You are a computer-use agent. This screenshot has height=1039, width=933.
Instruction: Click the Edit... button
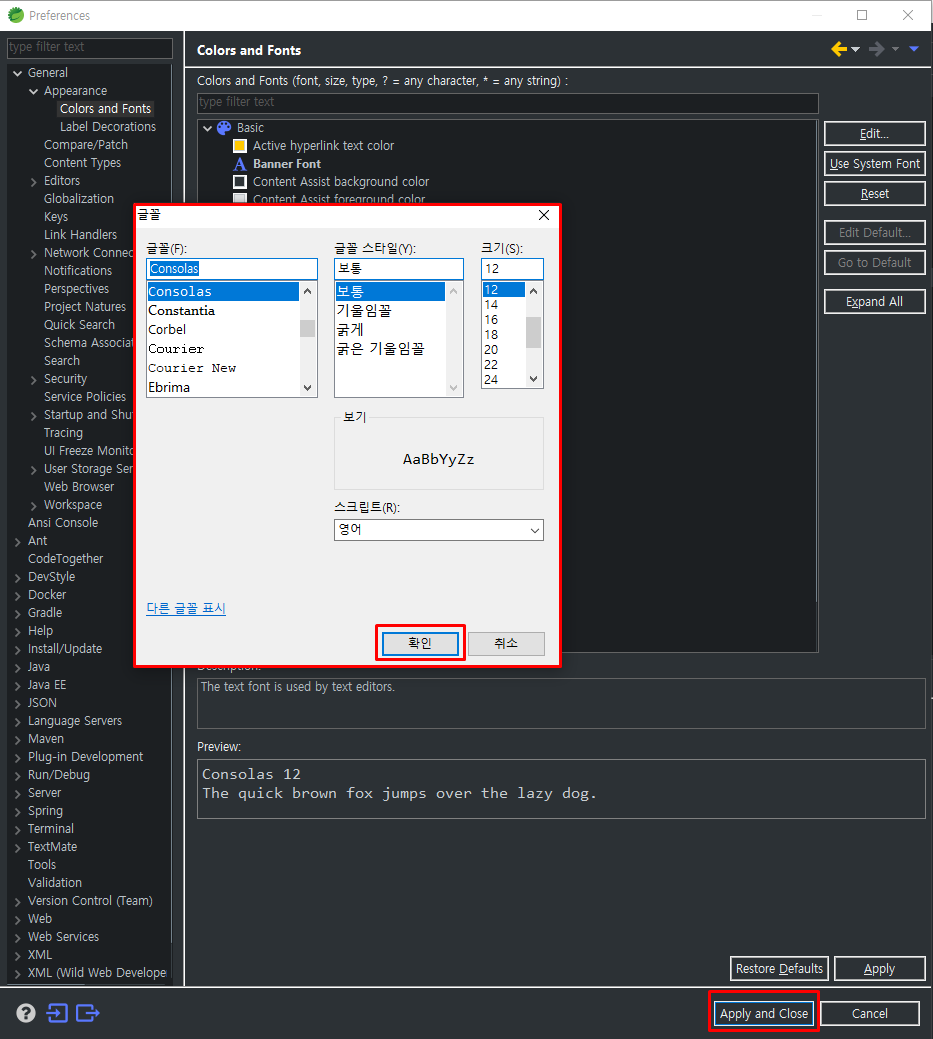pos(875,134)
